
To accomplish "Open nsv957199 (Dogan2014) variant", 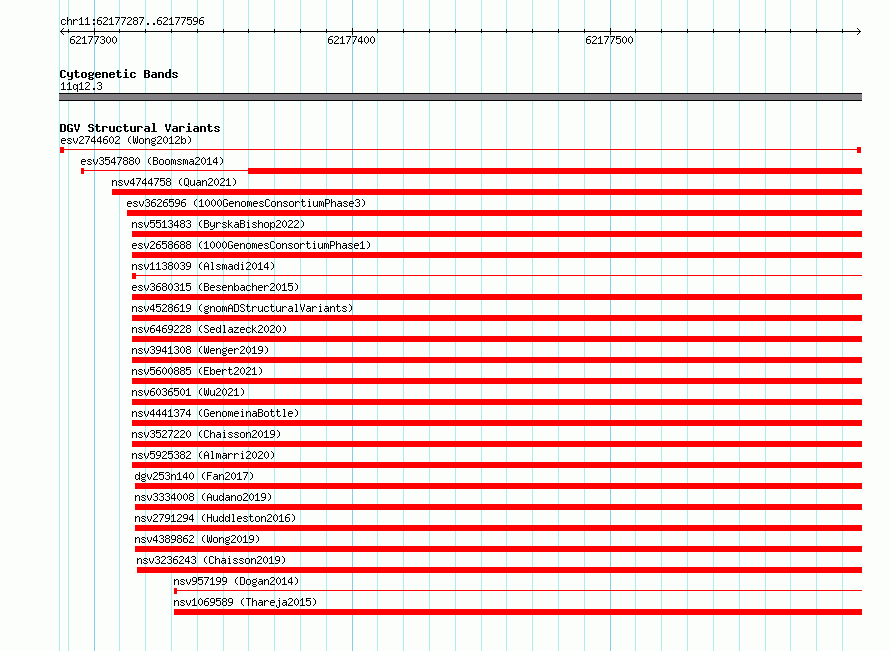I will (236, 581).
